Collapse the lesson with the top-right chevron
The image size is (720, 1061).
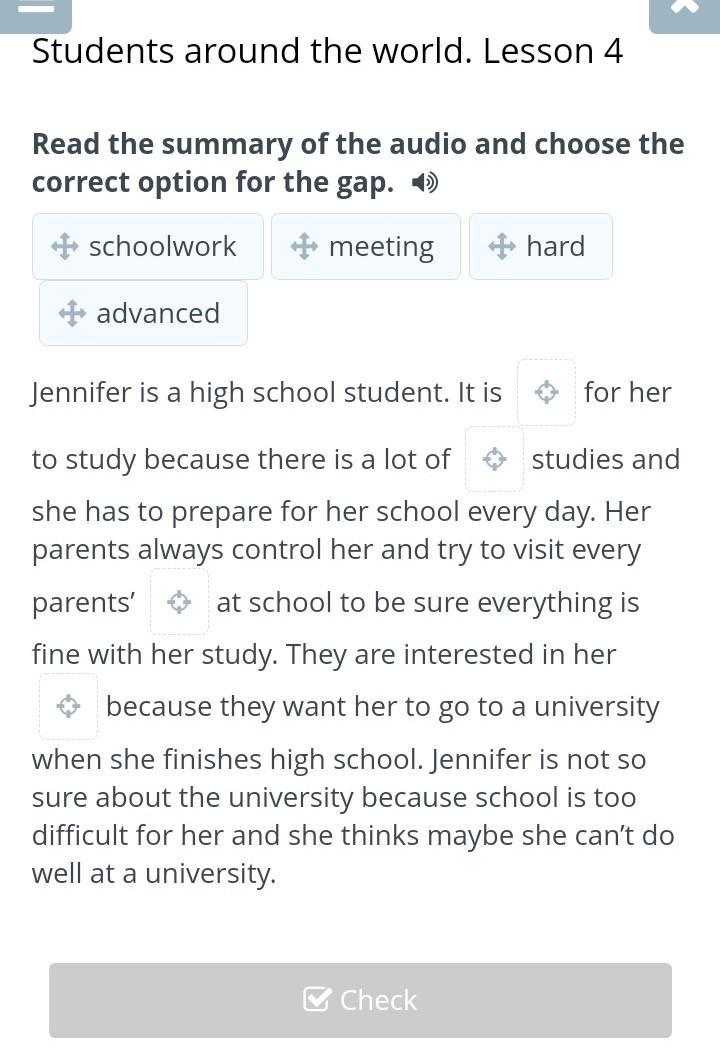click(685, 14)
